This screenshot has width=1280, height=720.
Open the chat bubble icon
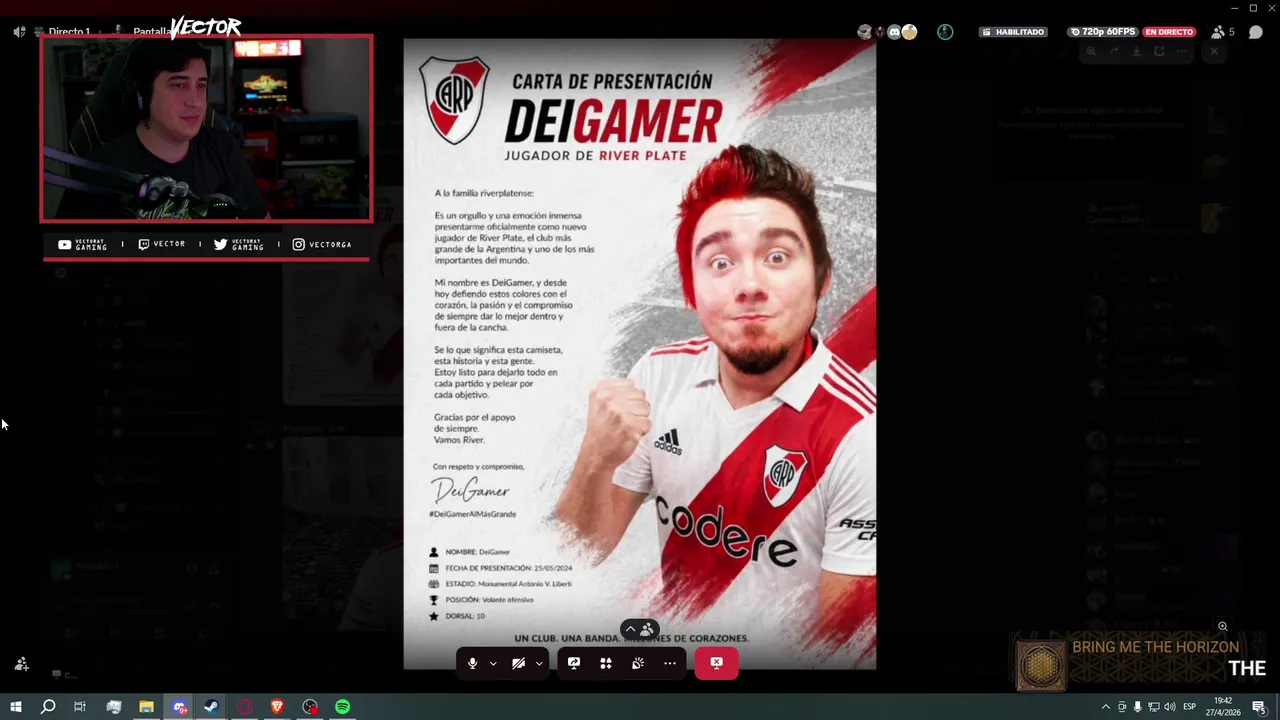click(x=1256, y=32)
